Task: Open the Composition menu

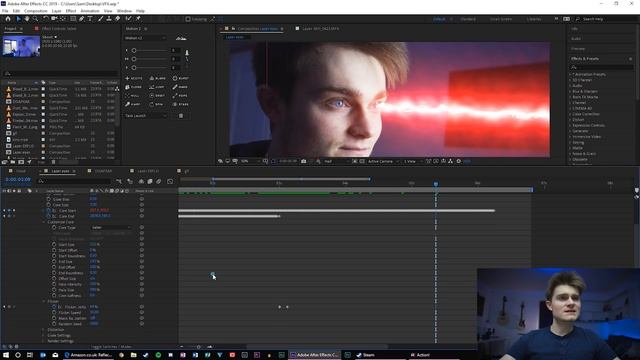Action: 36,11
